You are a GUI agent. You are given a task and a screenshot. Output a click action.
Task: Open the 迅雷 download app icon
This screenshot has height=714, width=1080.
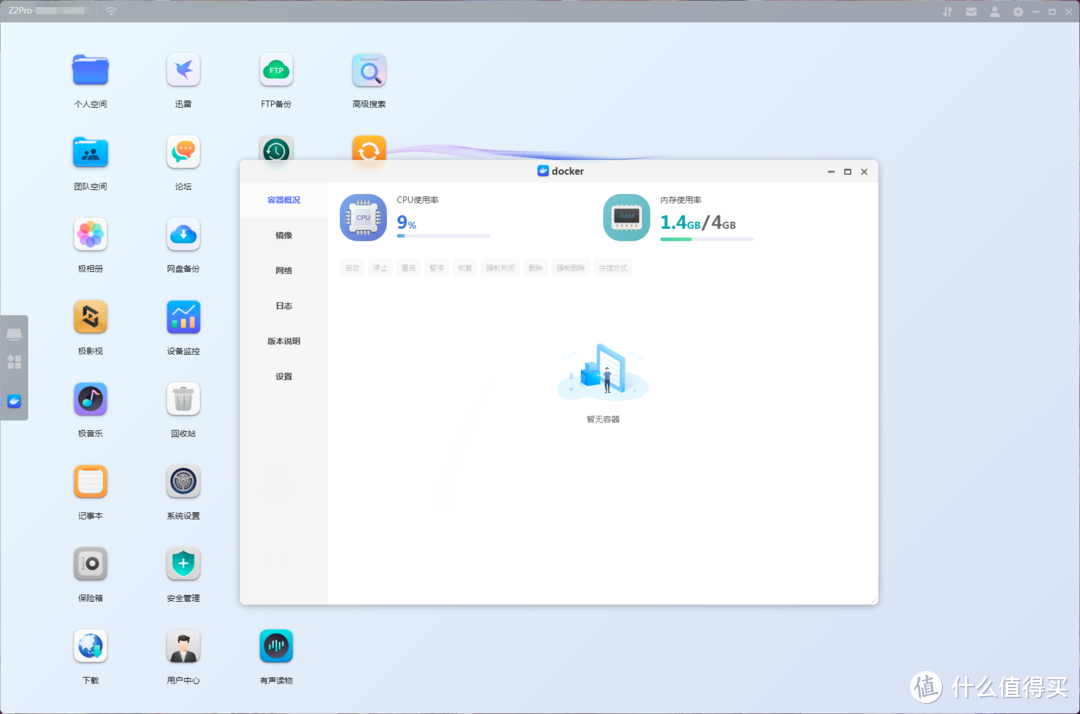pos(183,70)
